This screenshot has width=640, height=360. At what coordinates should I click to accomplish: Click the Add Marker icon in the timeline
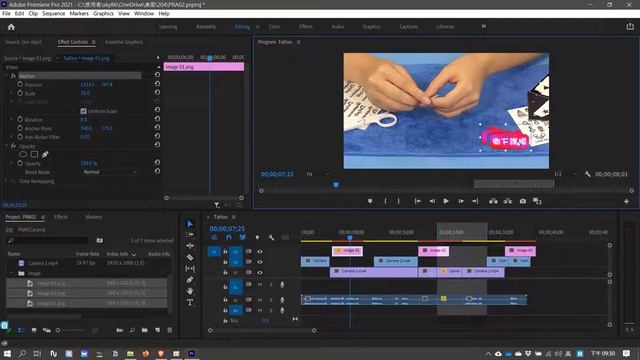pos(257,238)
